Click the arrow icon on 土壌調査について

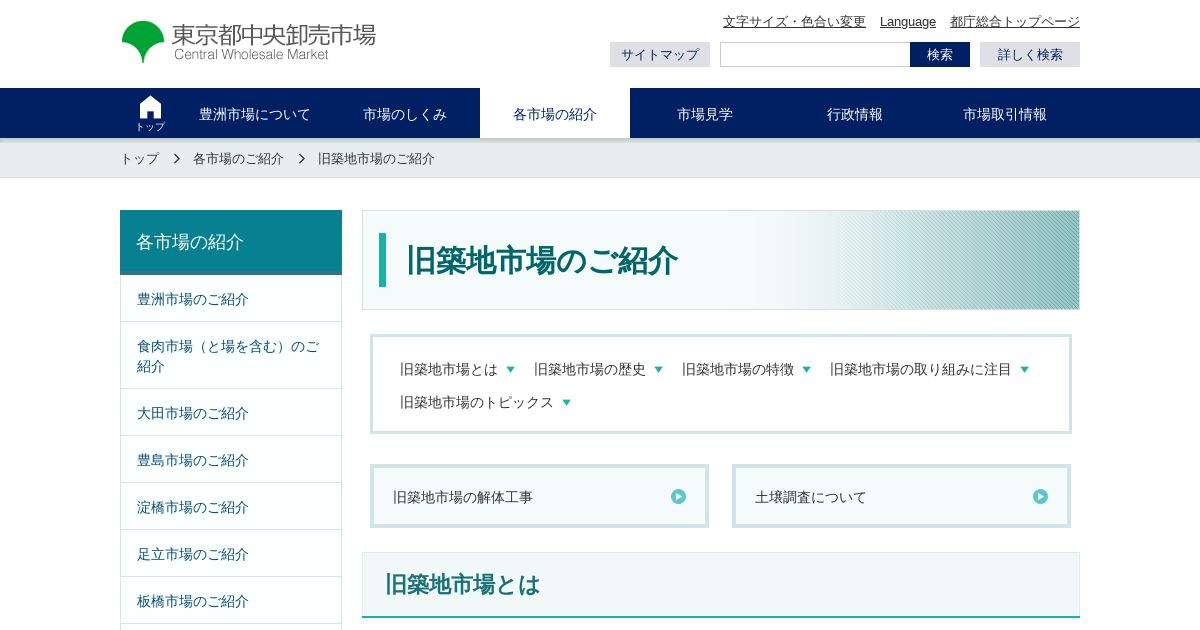(1040, 496)
